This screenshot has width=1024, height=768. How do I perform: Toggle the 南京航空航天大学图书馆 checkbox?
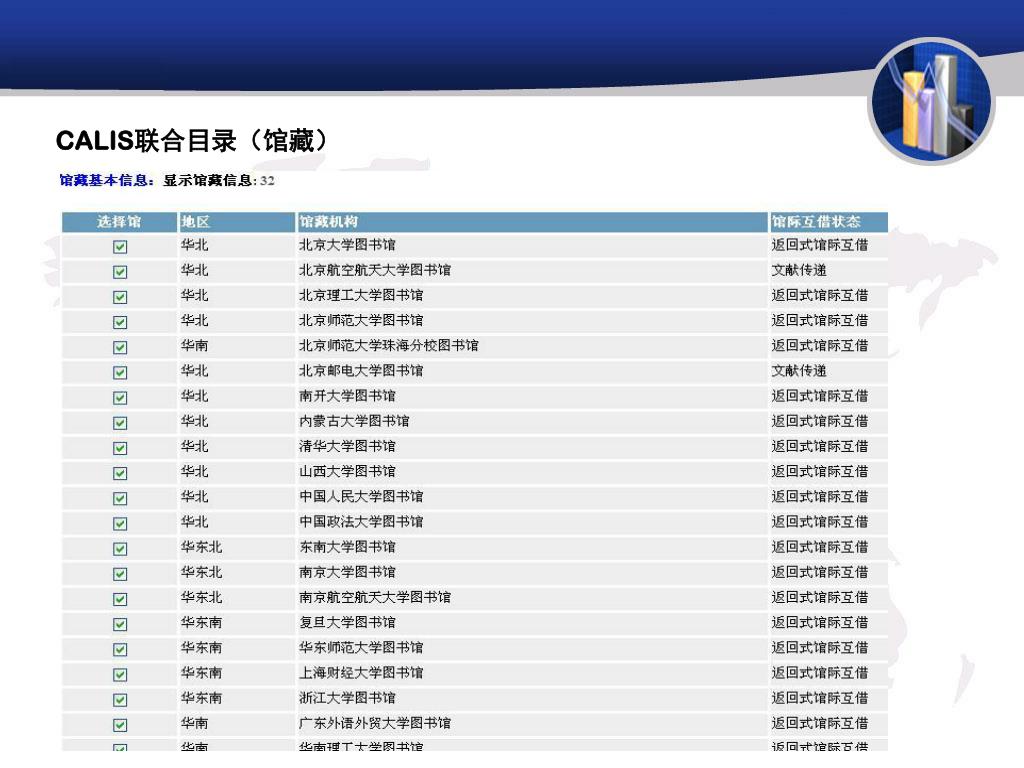120,599
